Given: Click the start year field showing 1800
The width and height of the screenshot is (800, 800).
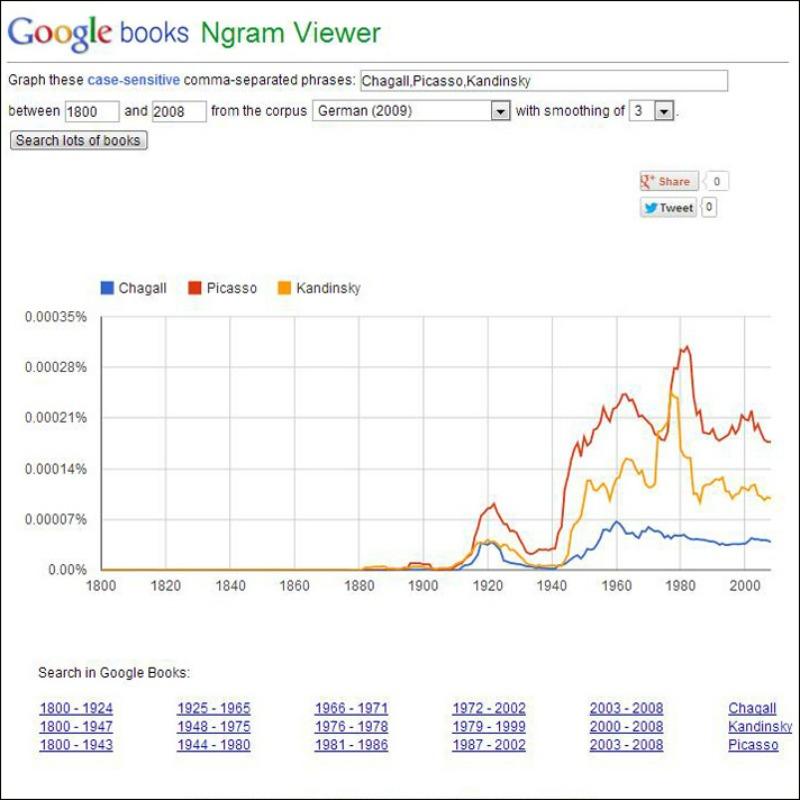Looking at the screenshot, I should [92, 111].
